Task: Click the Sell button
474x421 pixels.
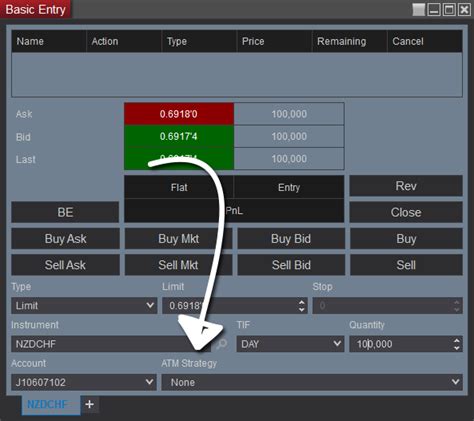Action: pos(406,265)
